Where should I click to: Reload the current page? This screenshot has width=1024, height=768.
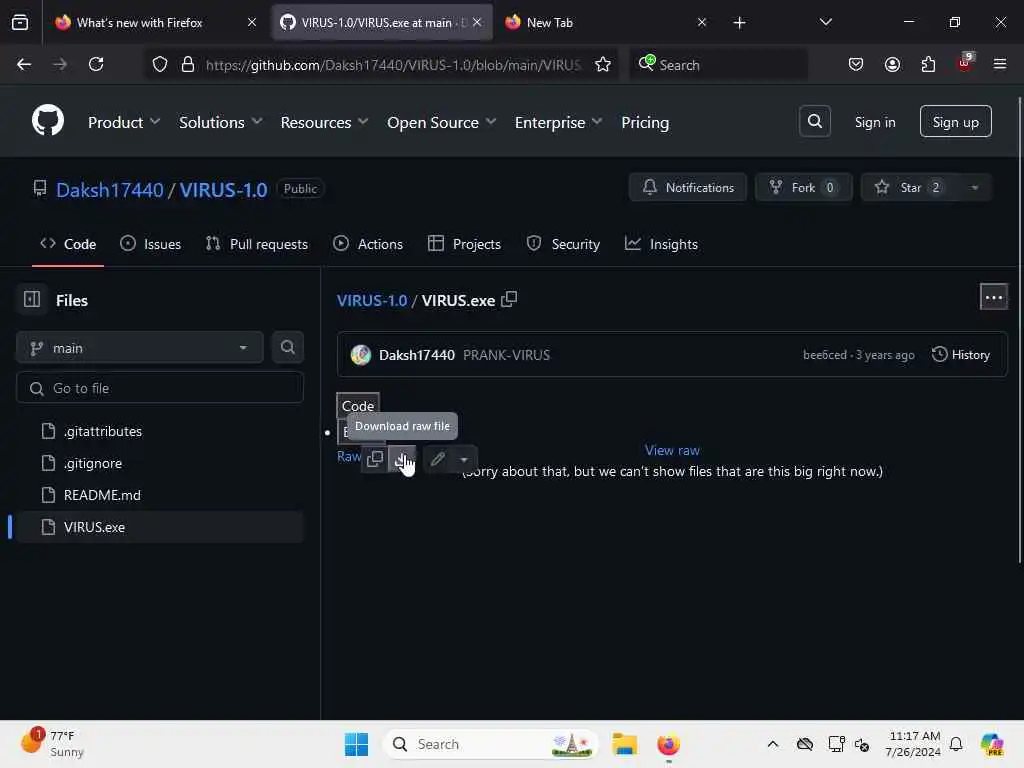click(x=96, y=64)
